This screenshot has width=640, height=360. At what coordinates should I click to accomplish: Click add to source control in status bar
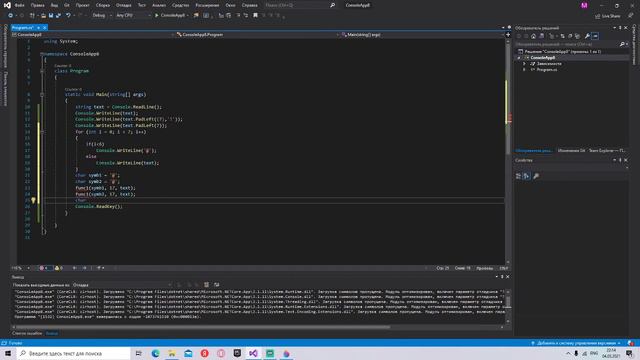coord(576,343)
